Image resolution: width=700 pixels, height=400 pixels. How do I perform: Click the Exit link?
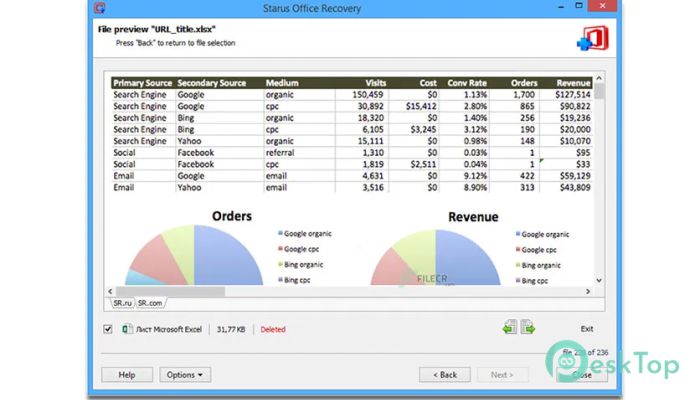(587, 329)
